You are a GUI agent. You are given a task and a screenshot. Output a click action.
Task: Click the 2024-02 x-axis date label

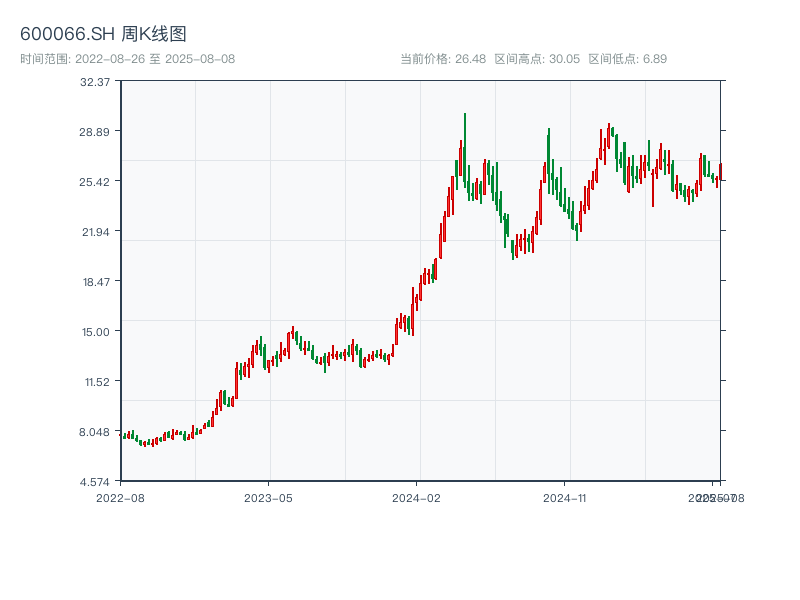pyautogui.click(x=417, y=497)
